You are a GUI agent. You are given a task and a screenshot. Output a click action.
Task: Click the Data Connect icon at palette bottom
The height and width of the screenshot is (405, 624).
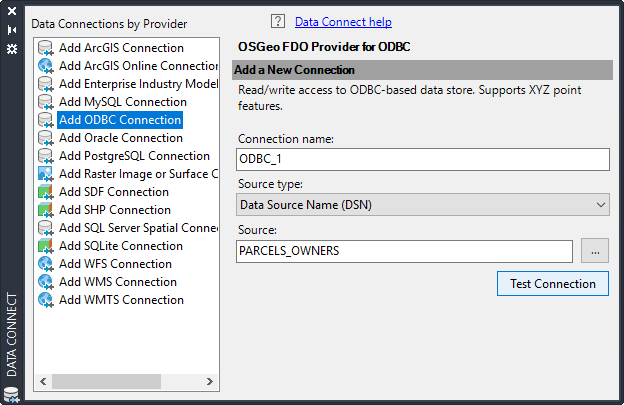pos(12,394)
